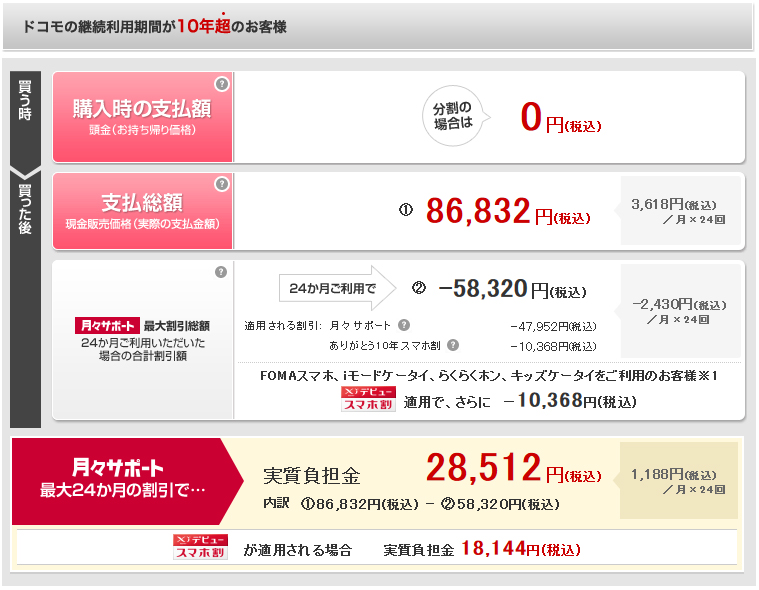Click help icon above 月々サポート最大割引総額 panel
The height and width of the screenshot is (590, 759).
[x=221, y=272]
